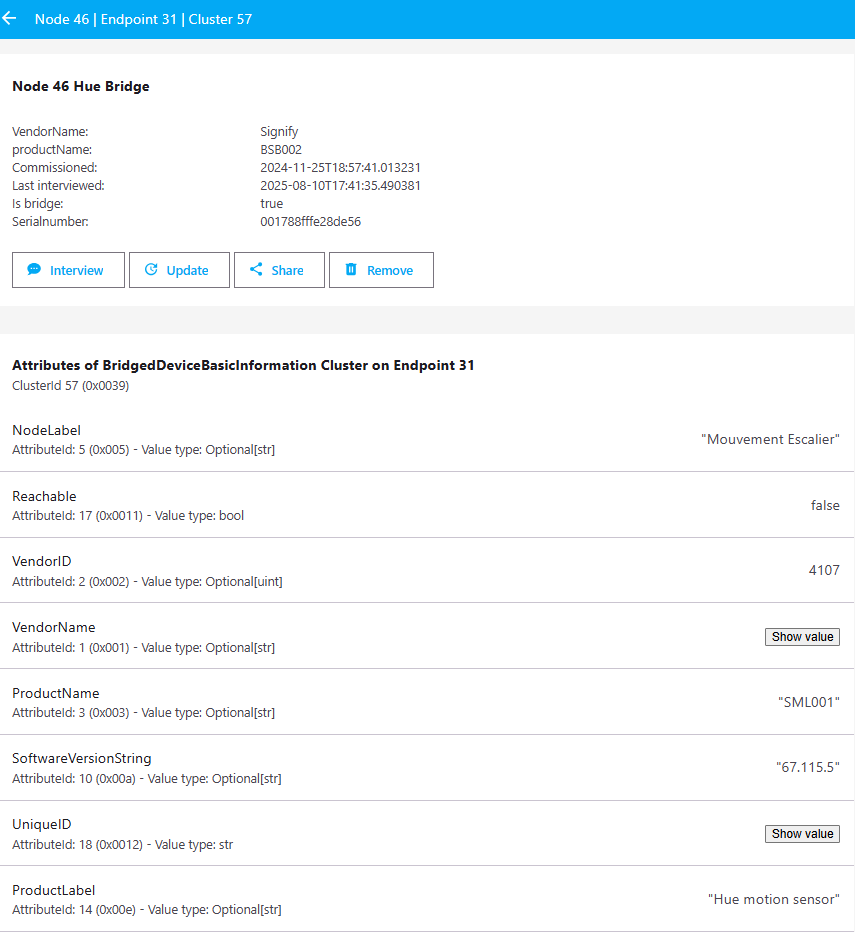Click the AttributeId: 18 (0x0012) description
855x932 pixels.
pyautogui.click(x=122, y=845)
